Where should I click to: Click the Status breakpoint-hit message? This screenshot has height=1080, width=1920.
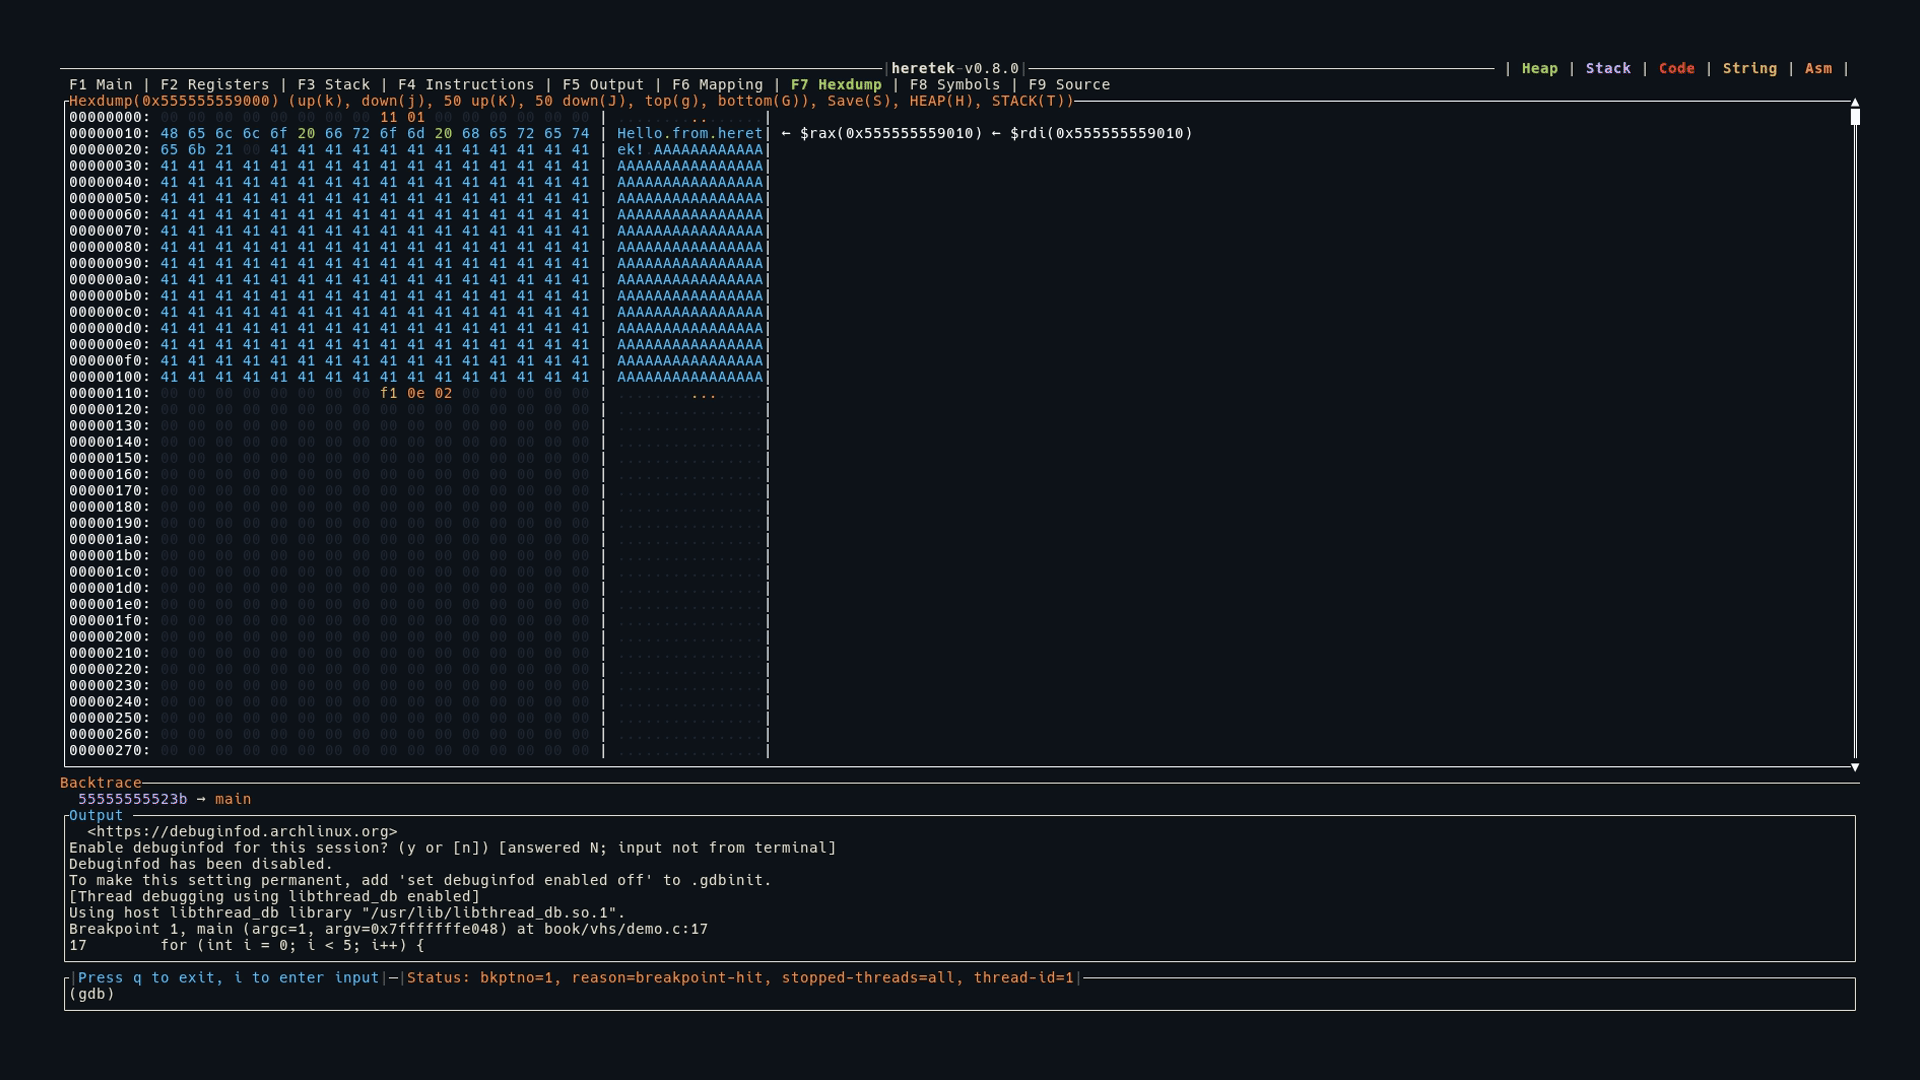tap(740, 978)
